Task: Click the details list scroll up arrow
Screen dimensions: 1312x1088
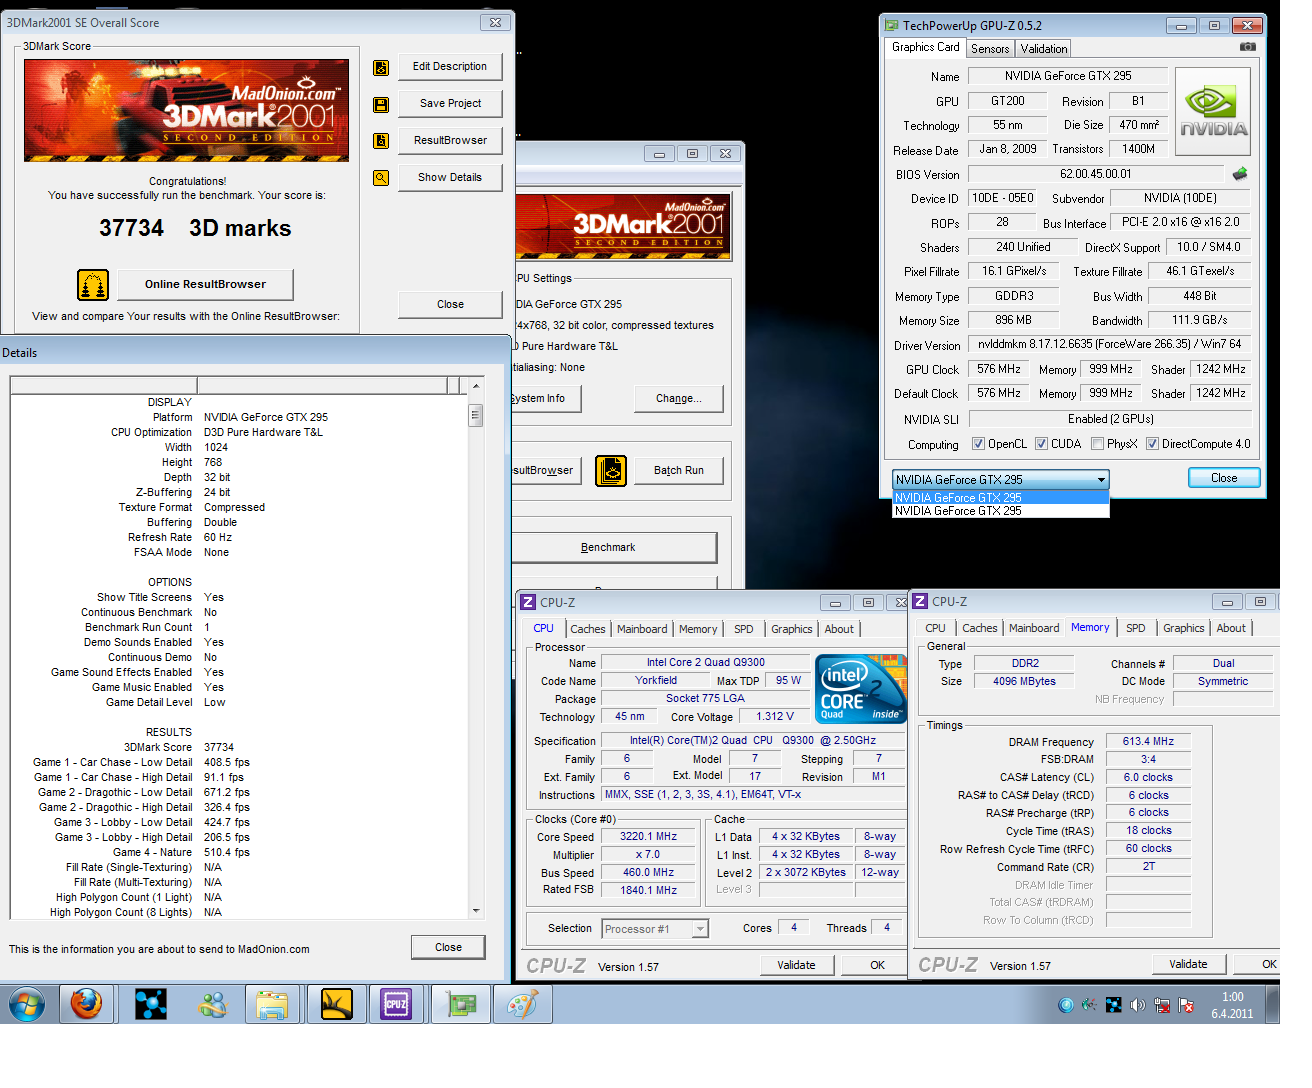Action: tap(476, 385)
